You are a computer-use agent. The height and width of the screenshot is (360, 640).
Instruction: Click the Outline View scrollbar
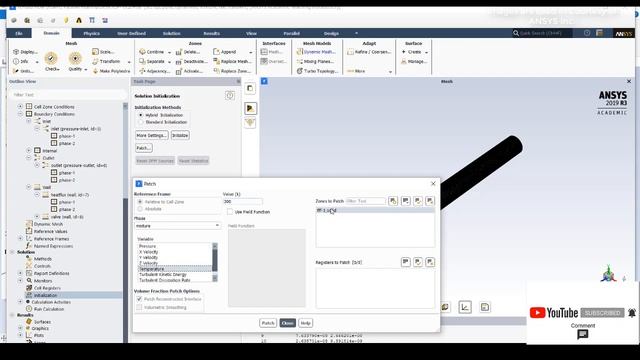(x=125, y=222)
